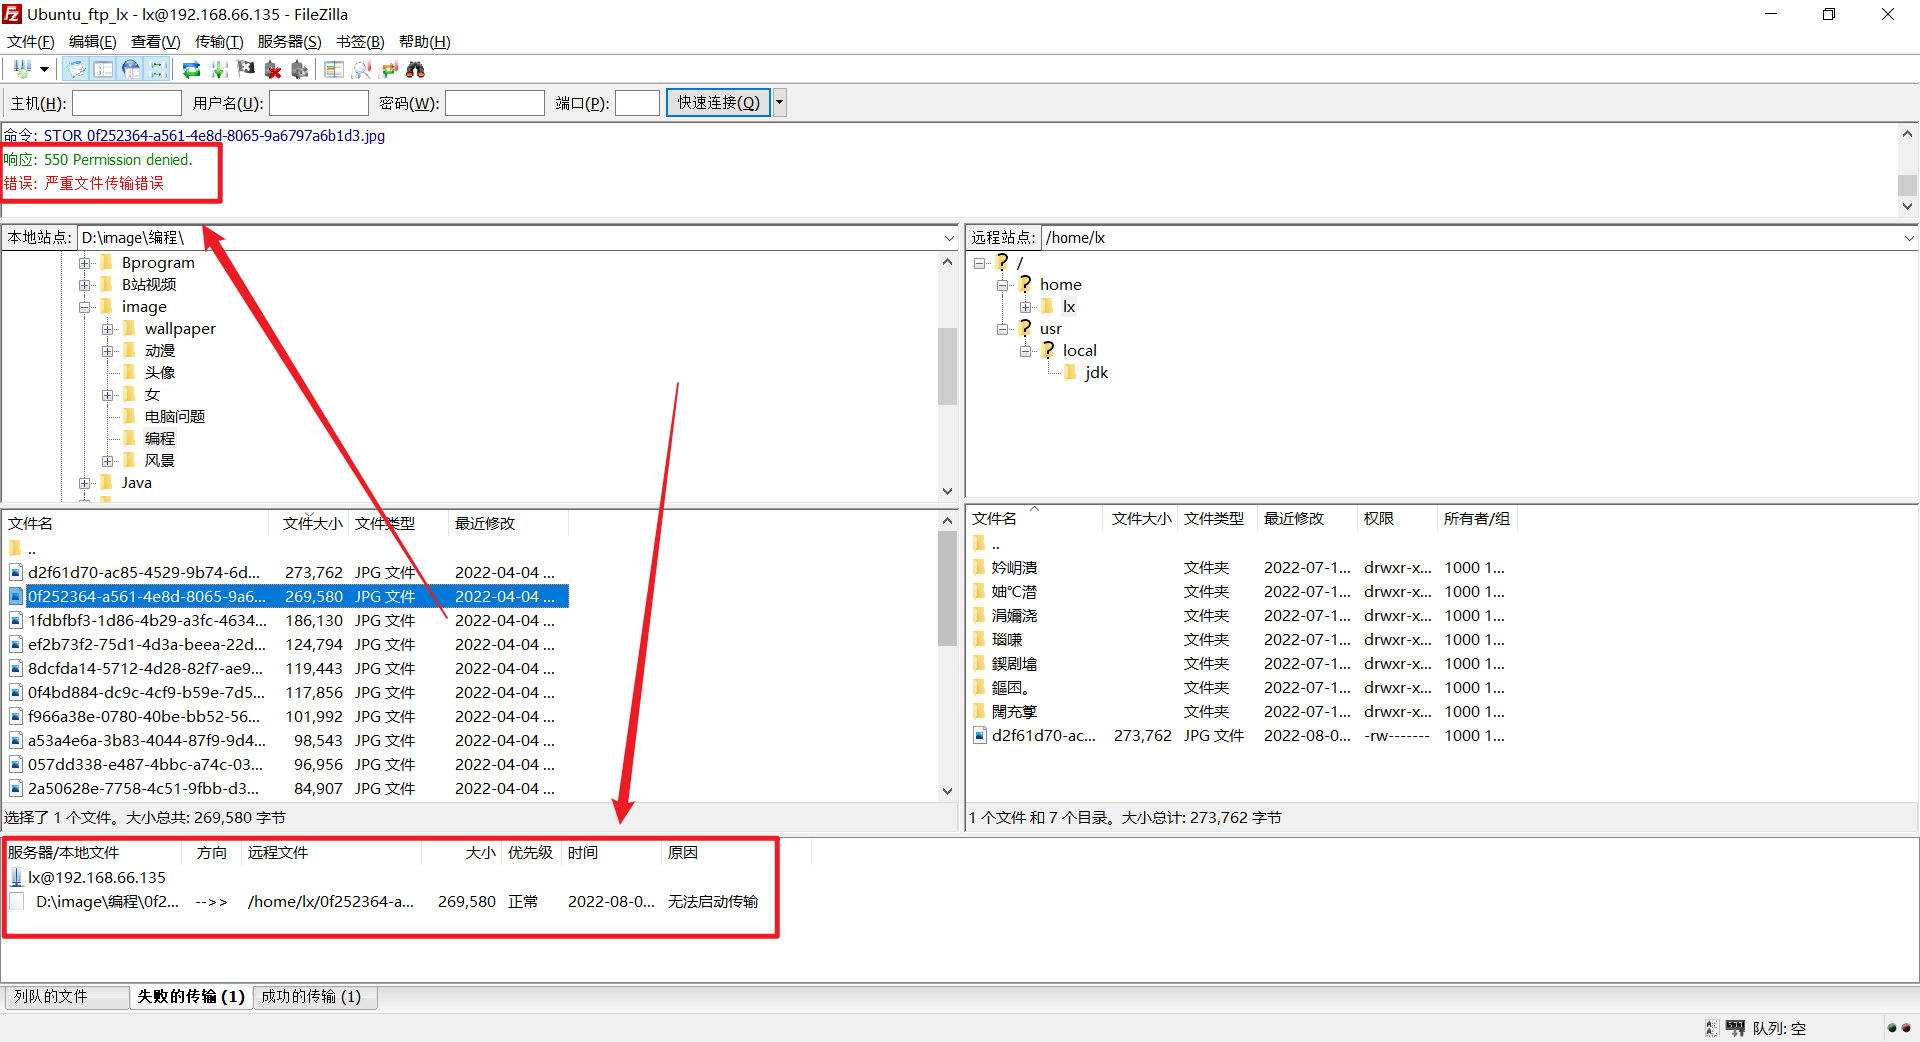This screenshot has width=1920, height=1042.
Task: Open the binoculars file search icon
Action: tap(416, 69)
